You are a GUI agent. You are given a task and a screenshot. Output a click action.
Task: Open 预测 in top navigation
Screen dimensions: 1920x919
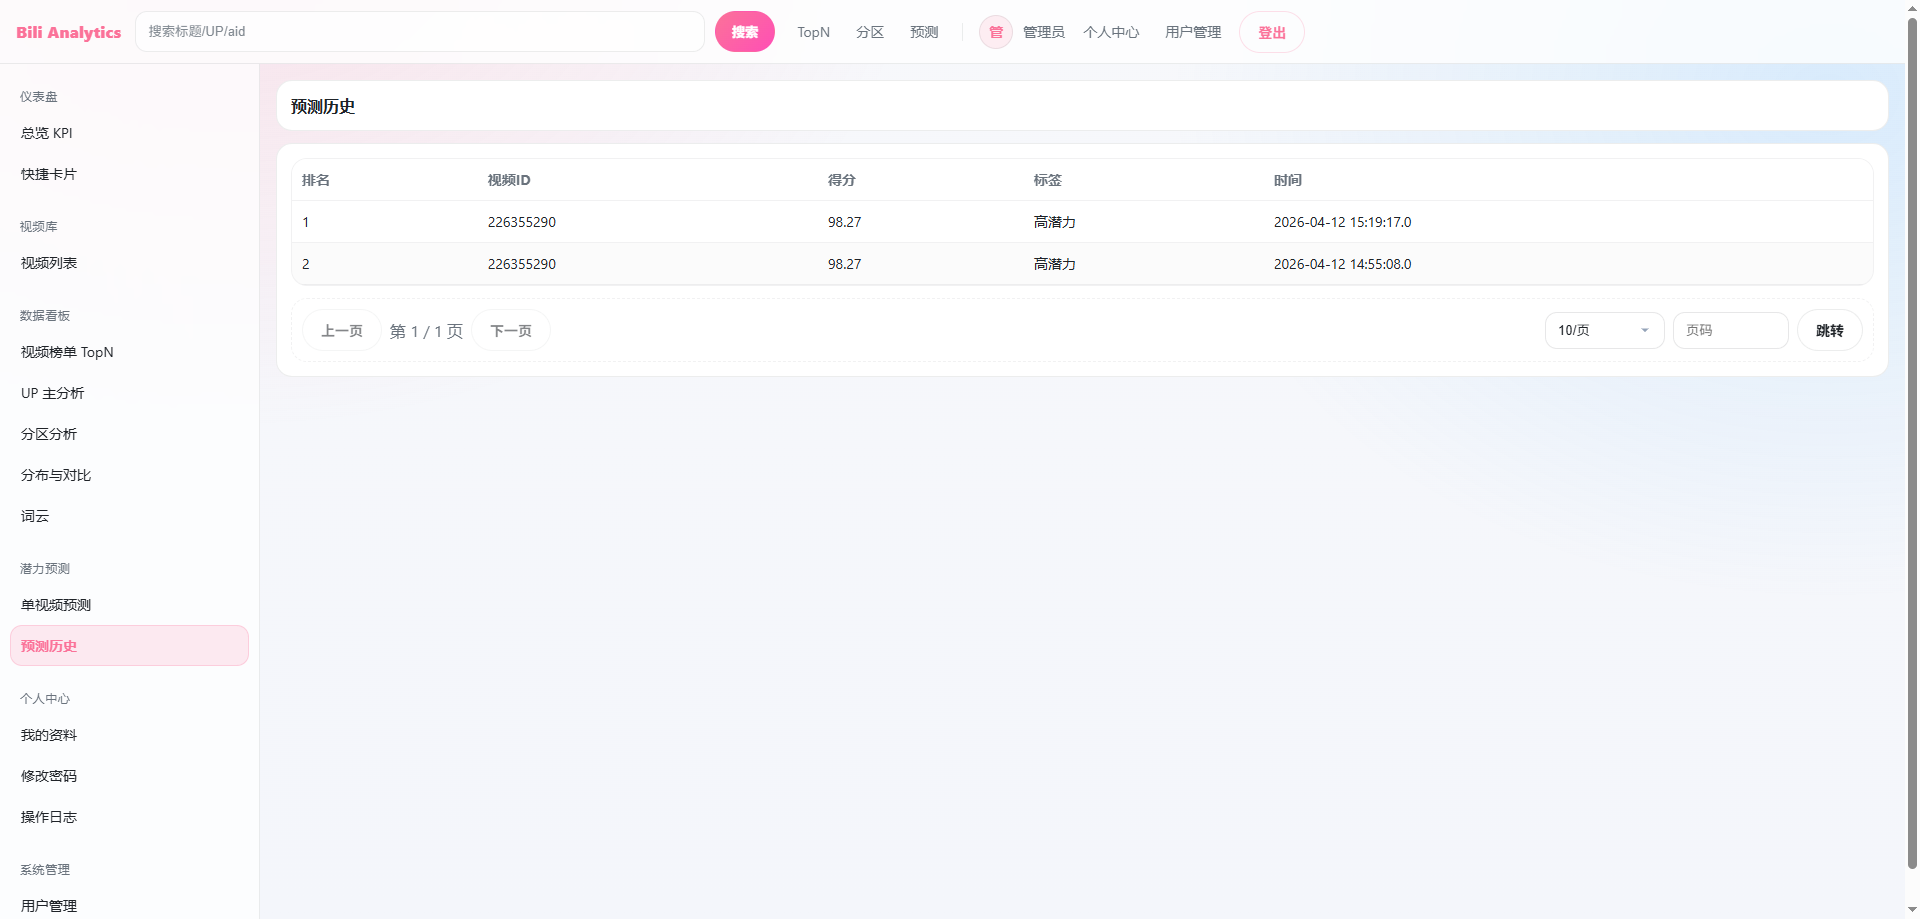coord(923,32)
